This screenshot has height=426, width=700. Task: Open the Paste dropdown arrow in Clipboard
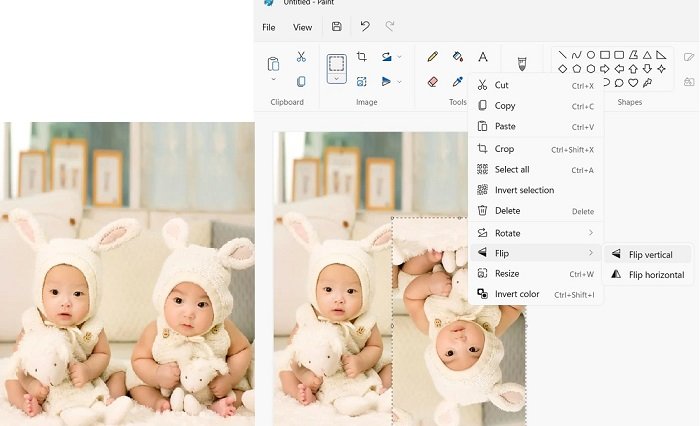pos(273,81)
